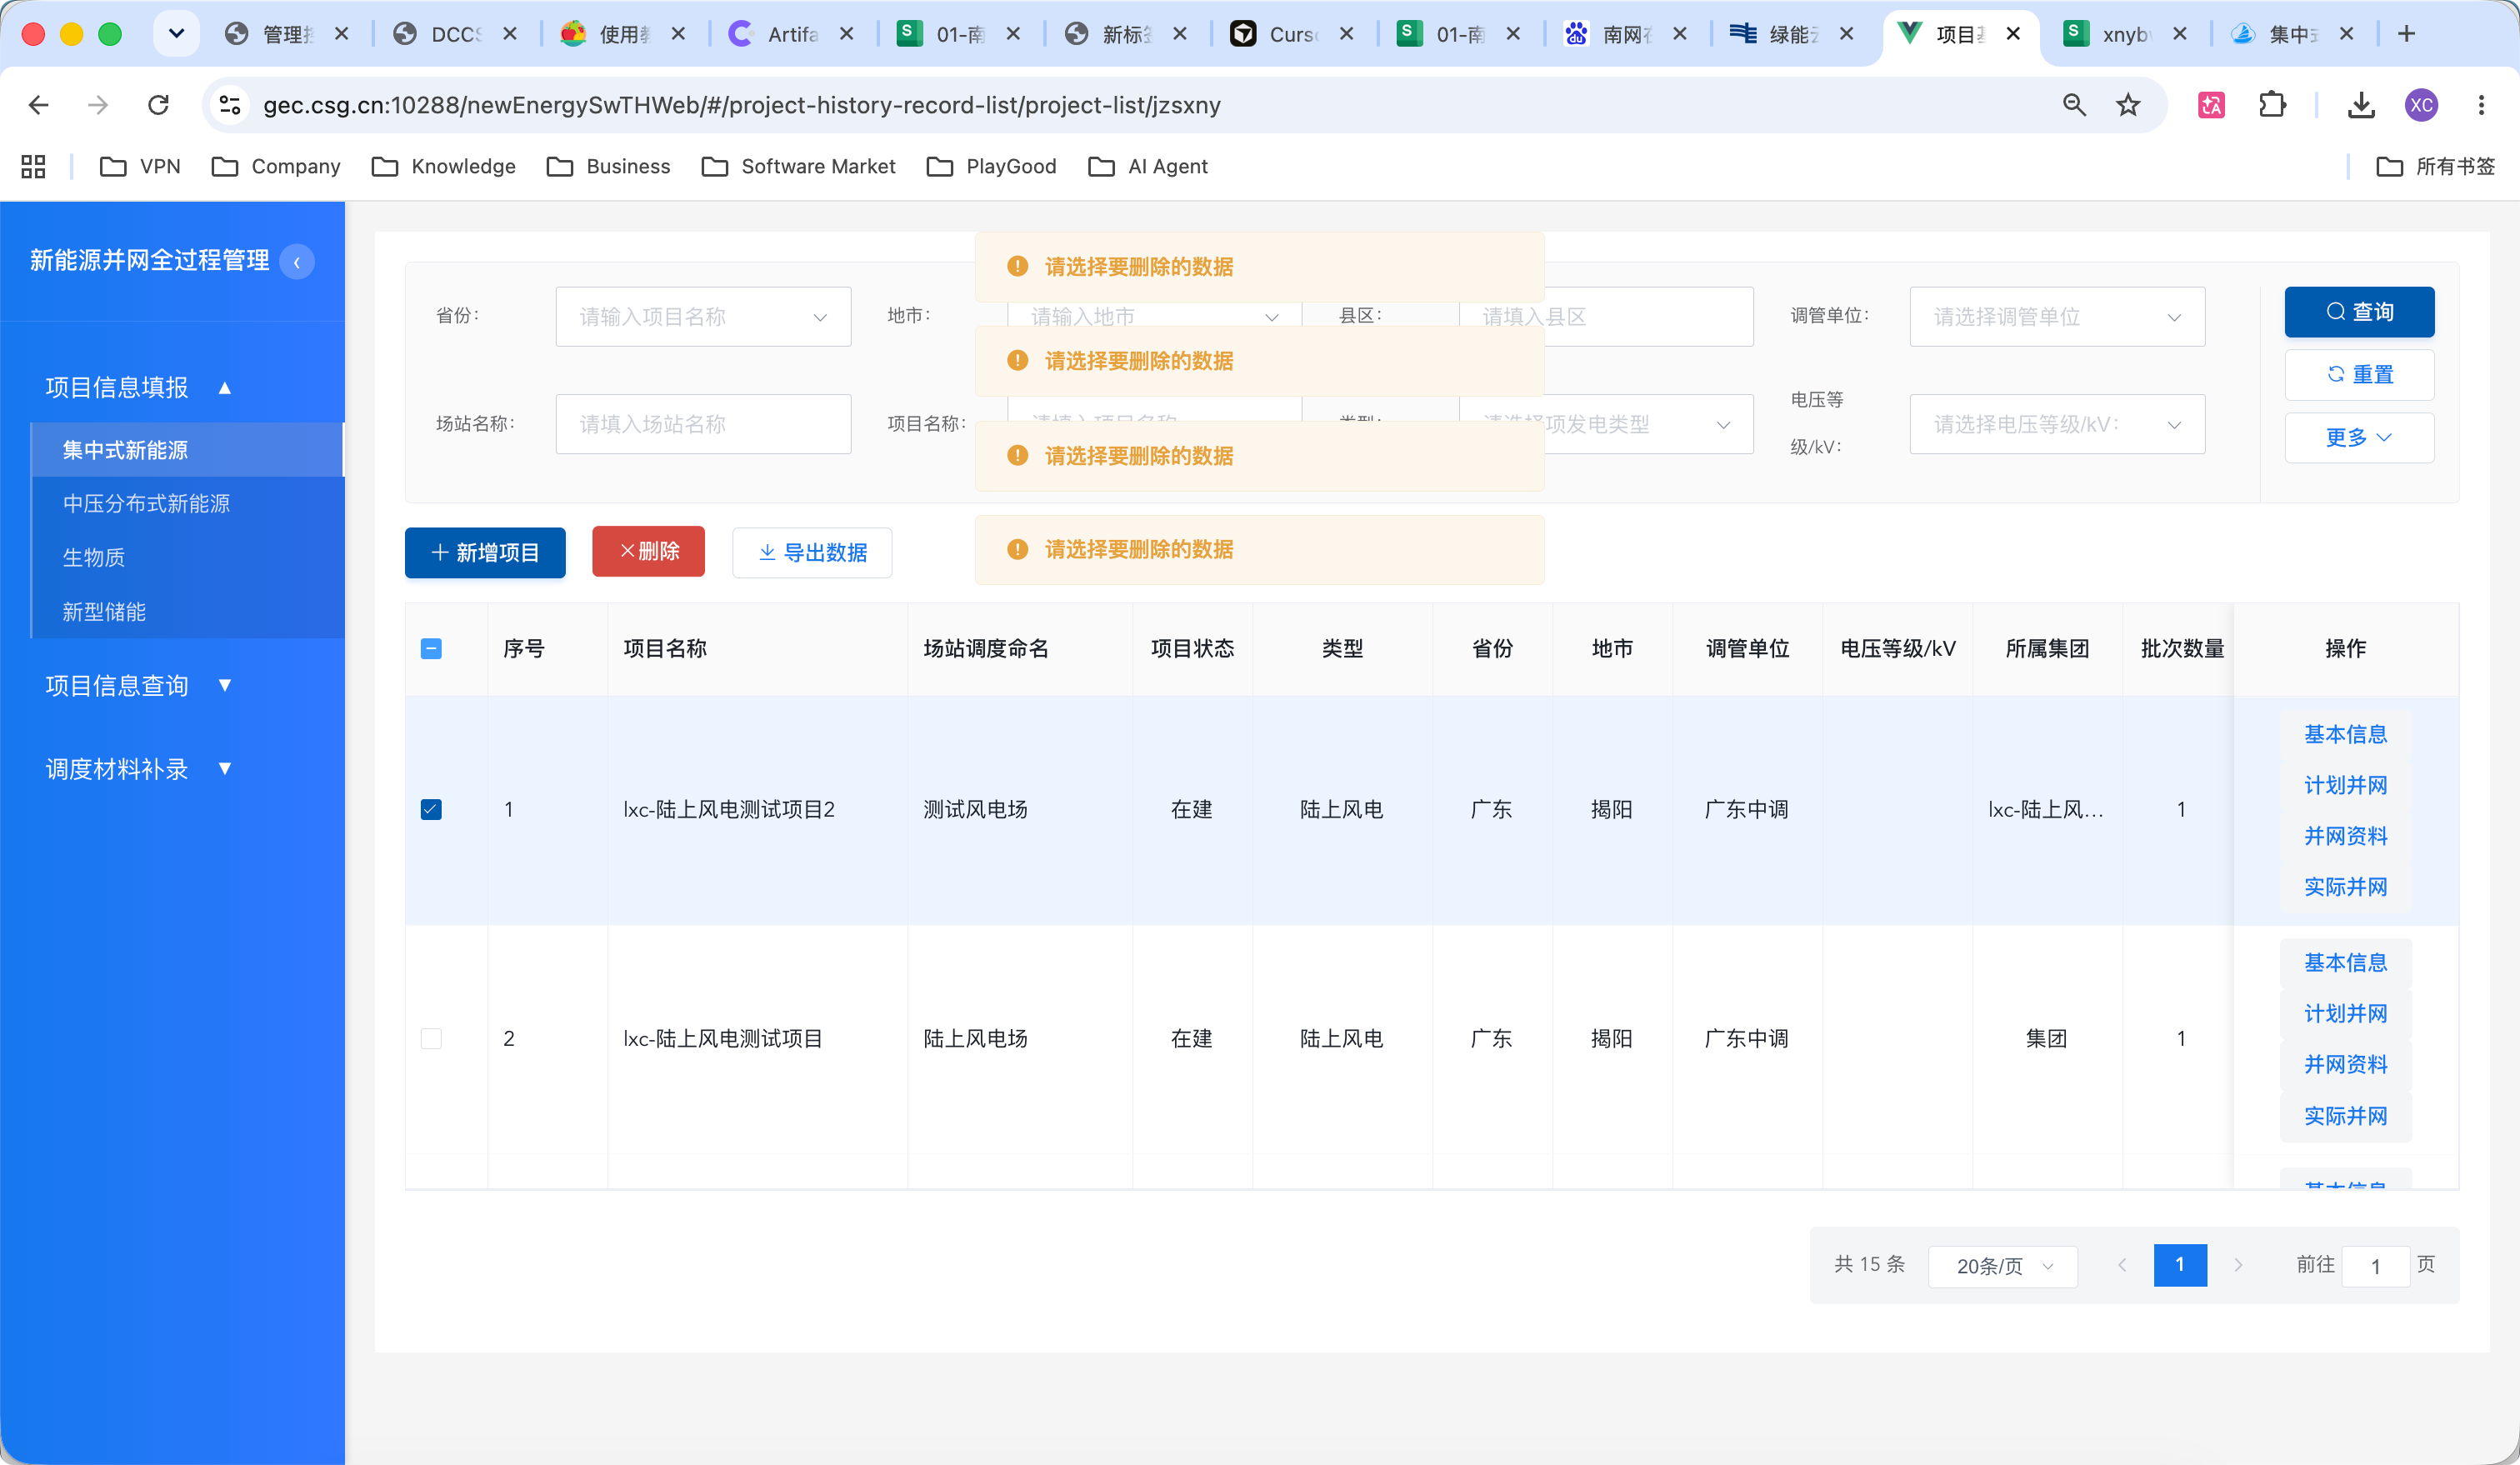Screen dimensions: 2520x1465
Task: Open the 调管单位 dropdown
Action: coord(2057,317)
